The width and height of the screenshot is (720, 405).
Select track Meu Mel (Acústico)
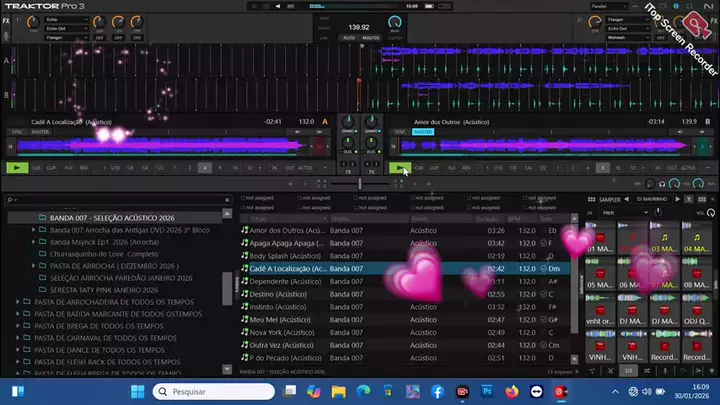point(405,320)
